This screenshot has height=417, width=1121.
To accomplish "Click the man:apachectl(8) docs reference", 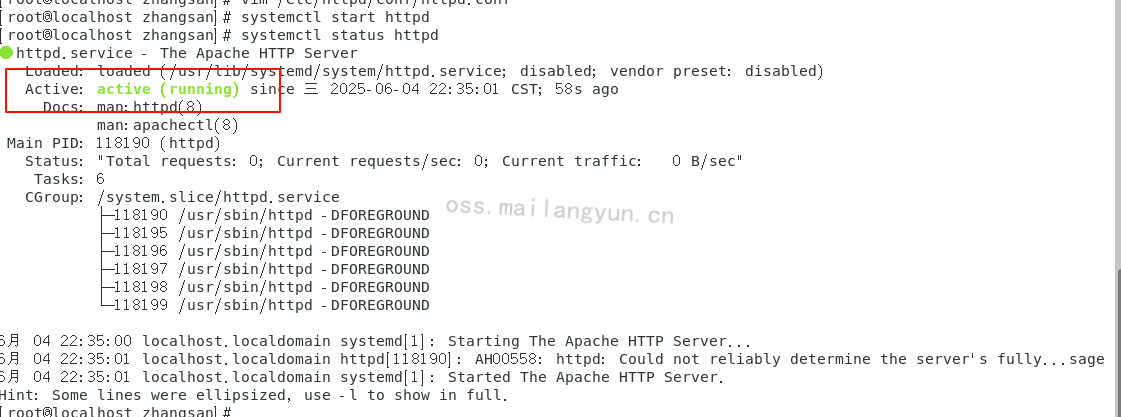I will pyautogui.click(x=167, y=125).
